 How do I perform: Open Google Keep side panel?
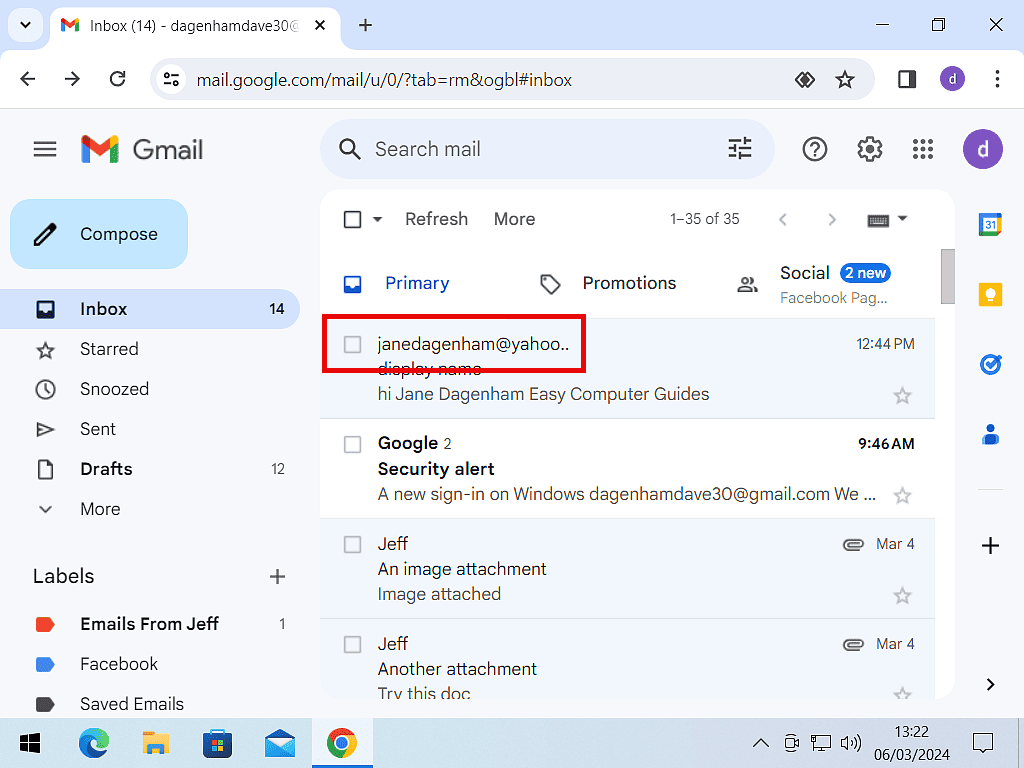(990, 294)
